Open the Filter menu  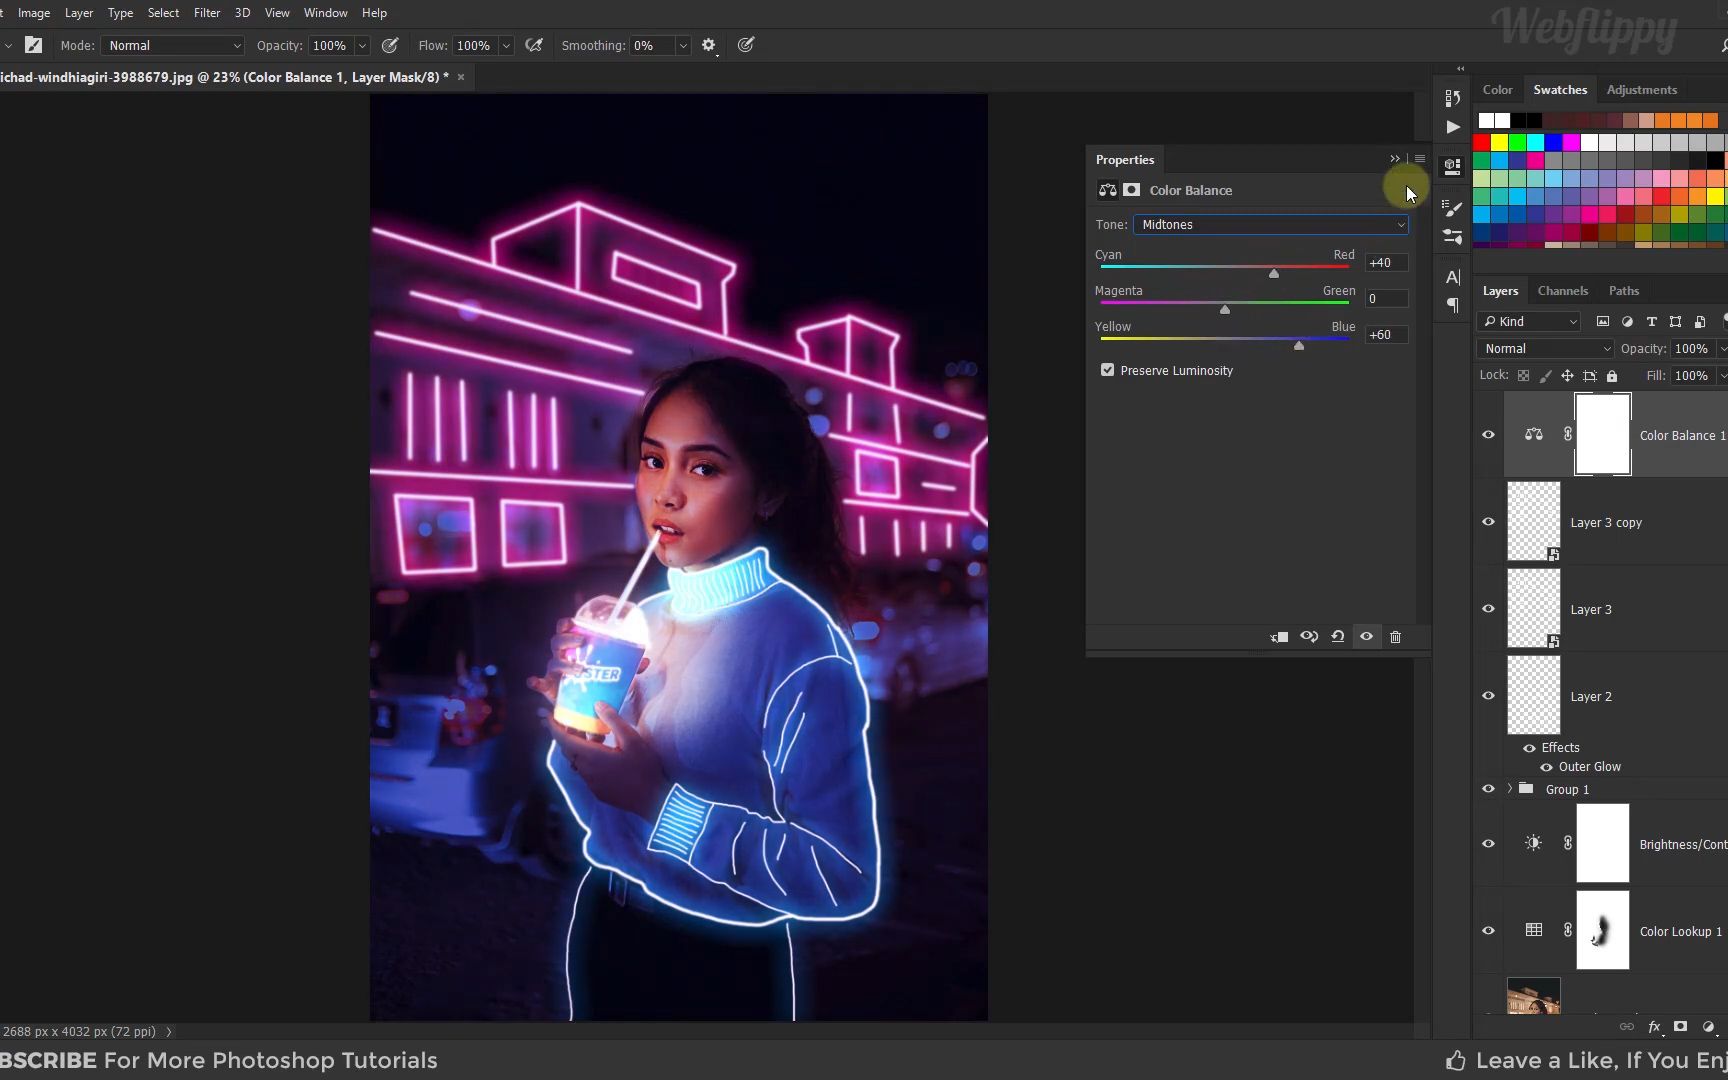click(207, 12)
